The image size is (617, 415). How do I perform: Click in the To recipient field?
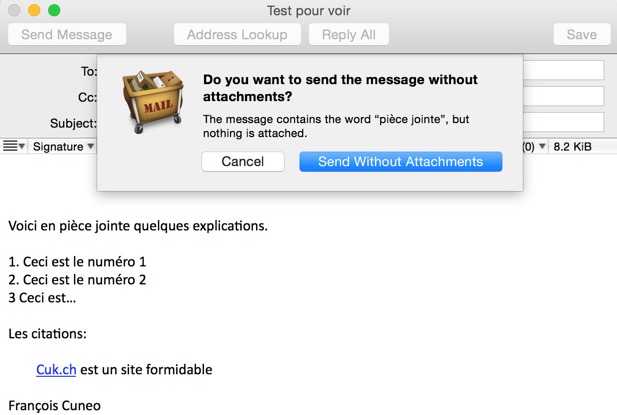point(563,70)
